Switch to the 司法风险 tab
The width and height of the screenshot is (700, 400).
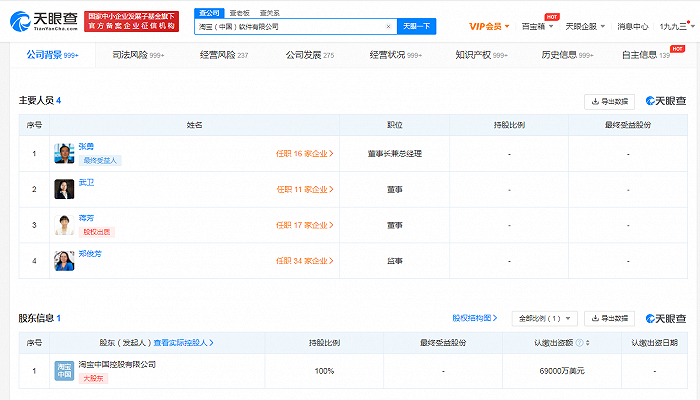coord(130,56)
